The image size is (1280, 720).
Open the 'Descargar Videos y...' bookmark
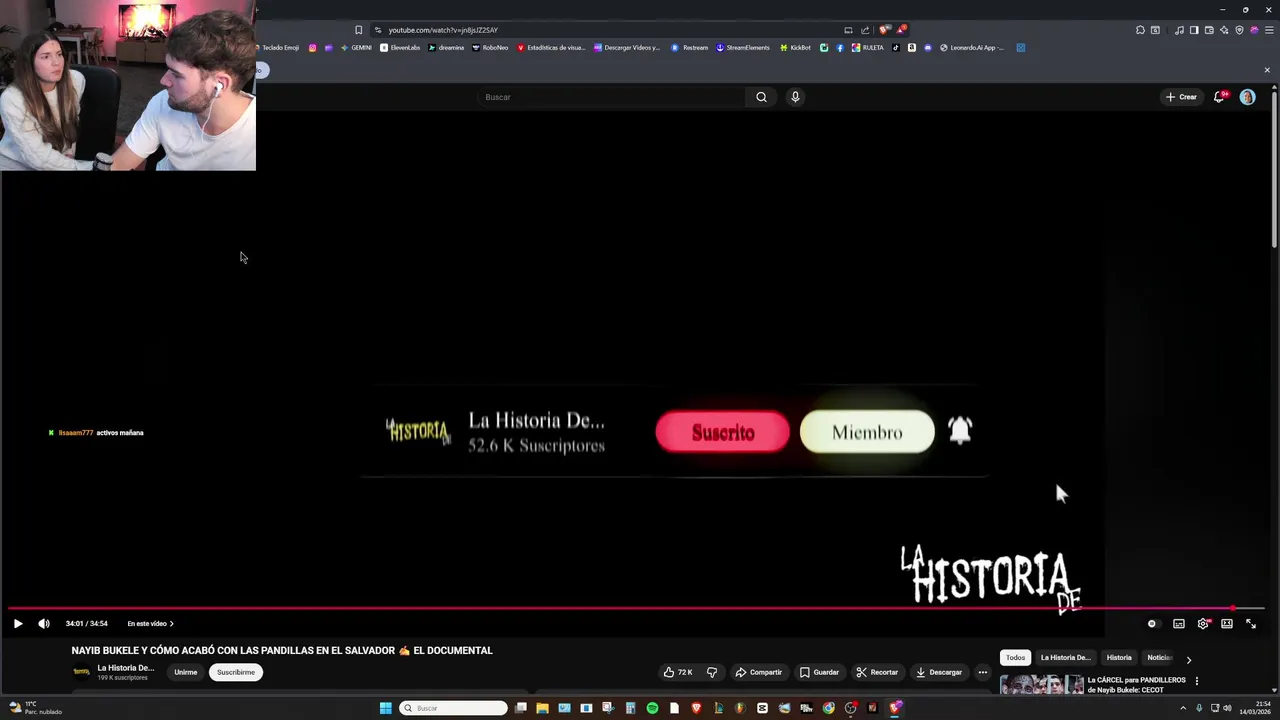627,48
